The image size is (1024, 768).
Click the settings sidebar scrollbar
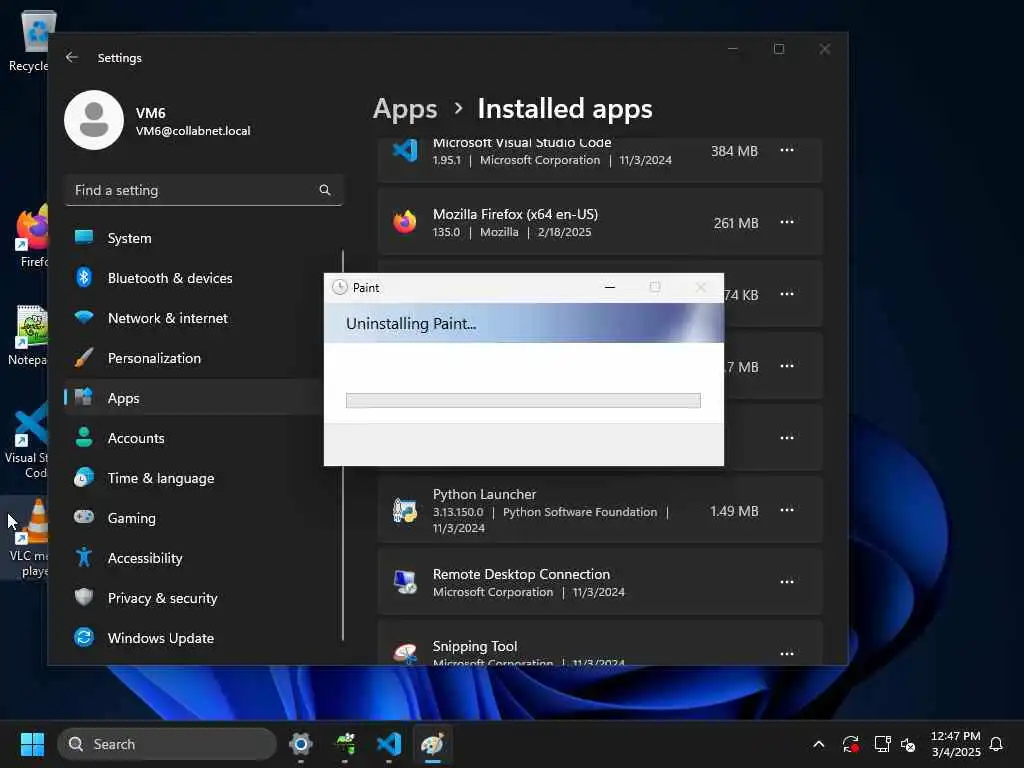coord(343,444)
